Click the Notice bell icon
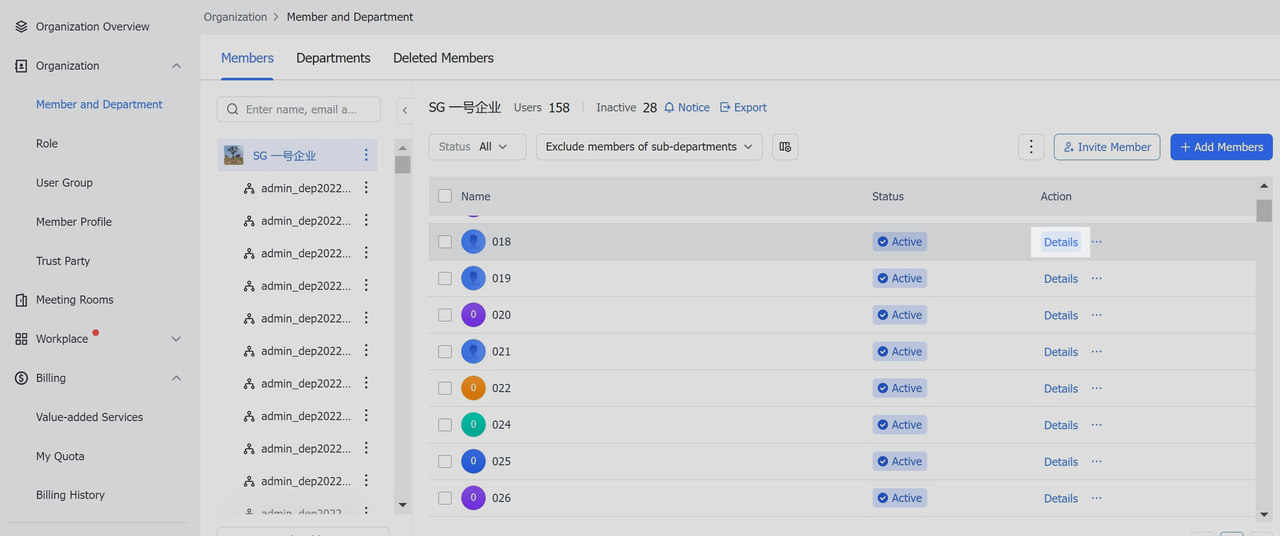Viewport: 1280px width, 536px height. 670,108
